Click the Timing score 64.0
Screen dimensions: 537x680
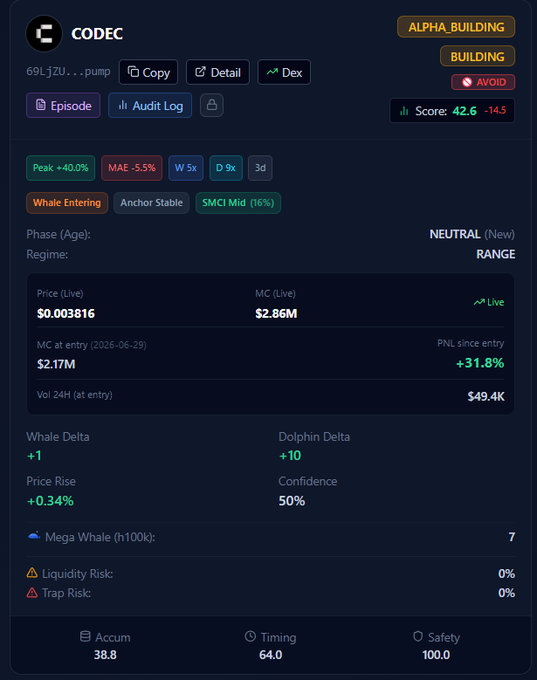(271, 655)
